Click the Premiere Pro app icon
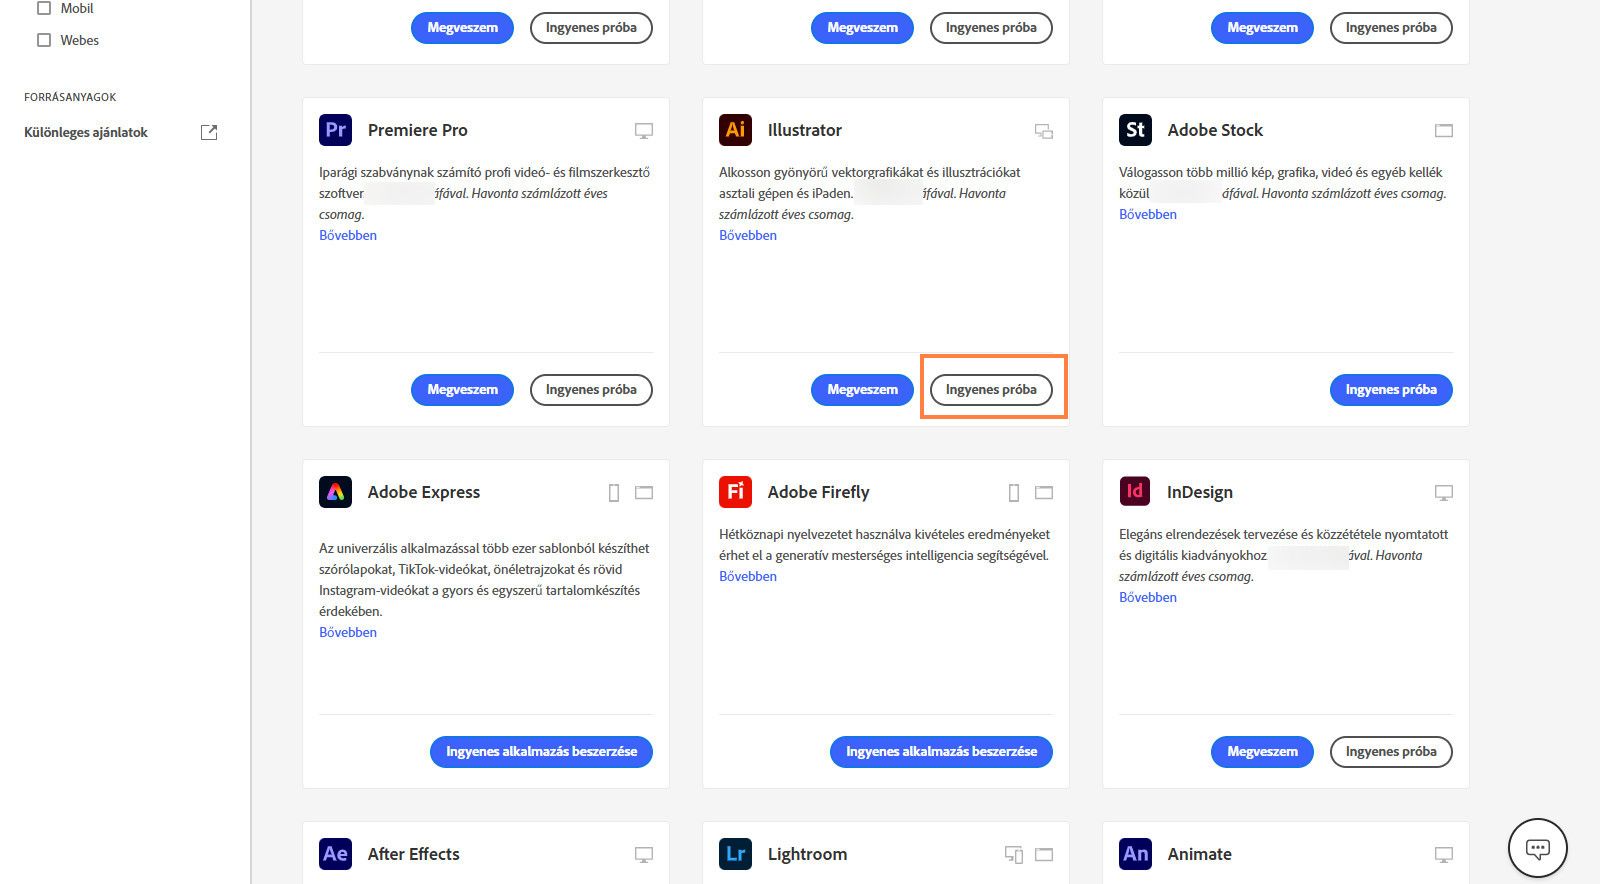The width and height of the screenshot is (1600, 884). pyautogui.click(x=335, y=130)
